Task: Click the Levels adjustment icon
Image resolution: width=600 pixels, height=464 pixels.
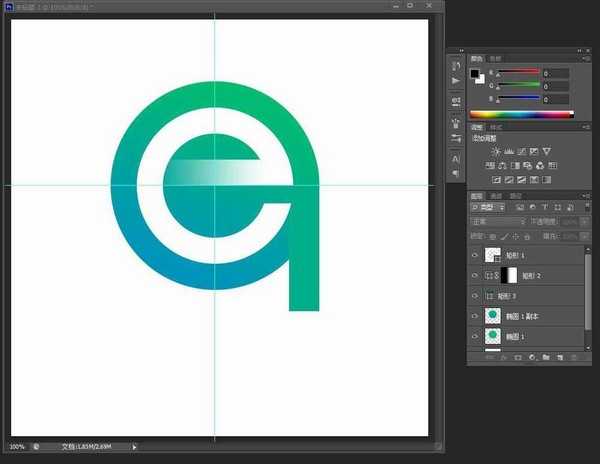Action: click(509, 151)
